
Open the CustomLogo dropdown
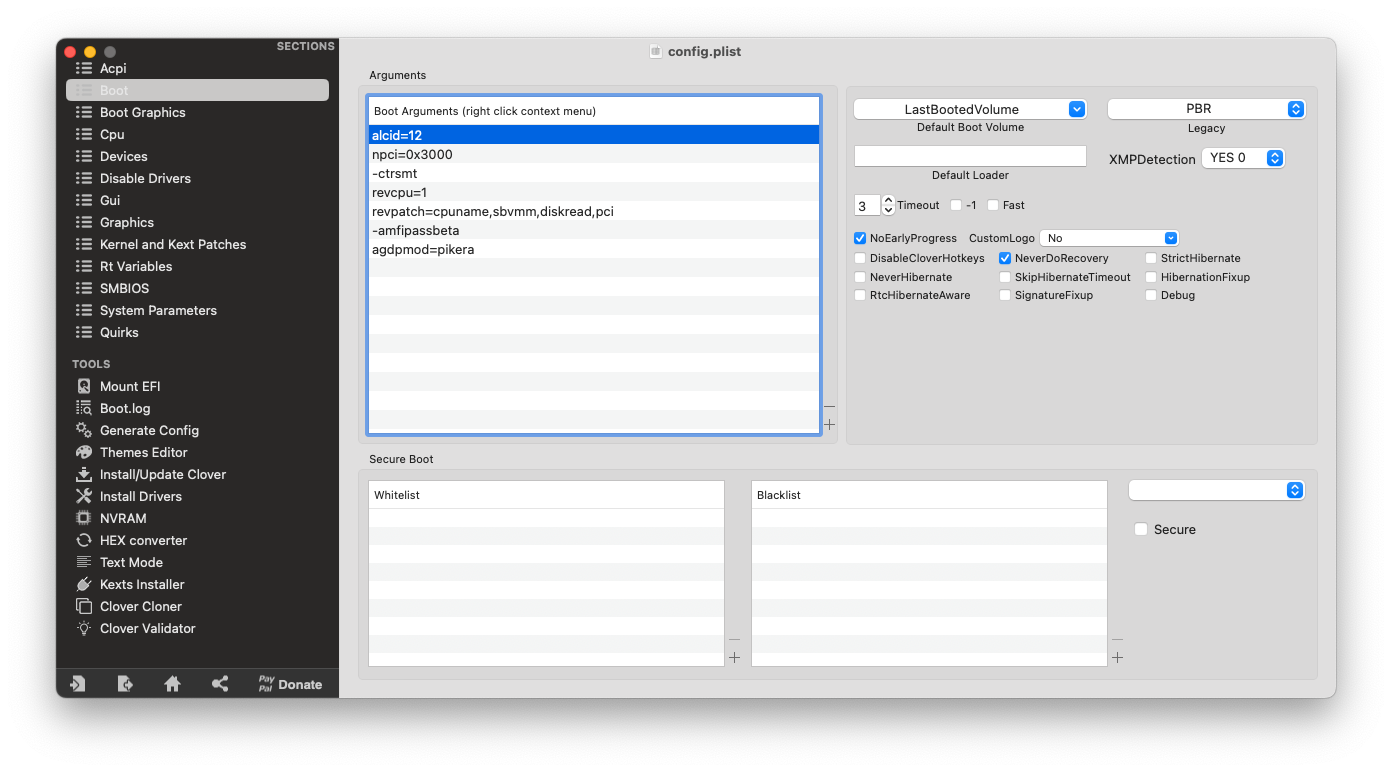pyautogui.click(x=1110, y=238)
